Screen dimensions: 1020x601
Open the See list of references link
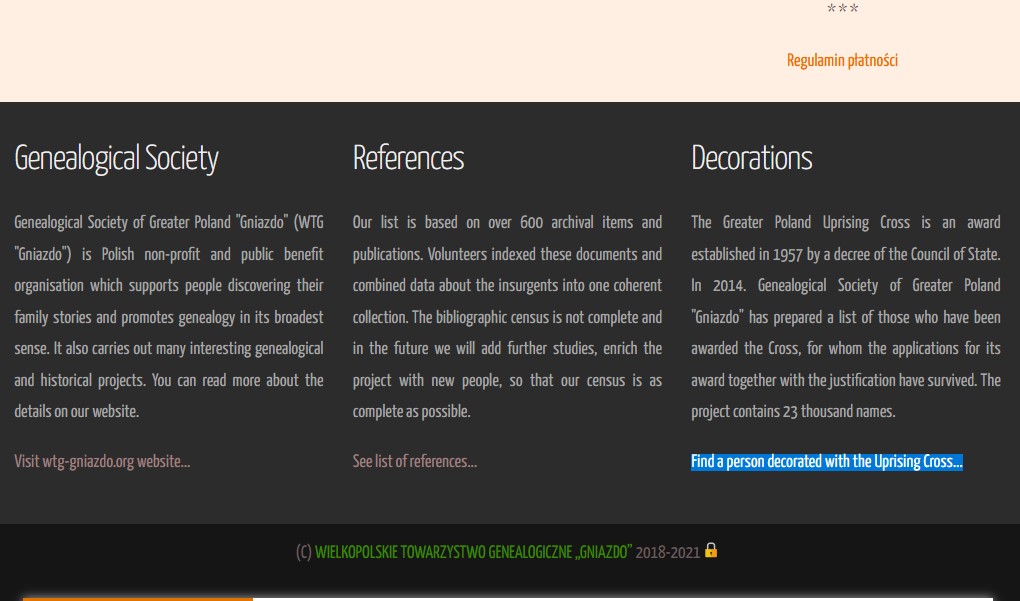[x=414, y=462]
